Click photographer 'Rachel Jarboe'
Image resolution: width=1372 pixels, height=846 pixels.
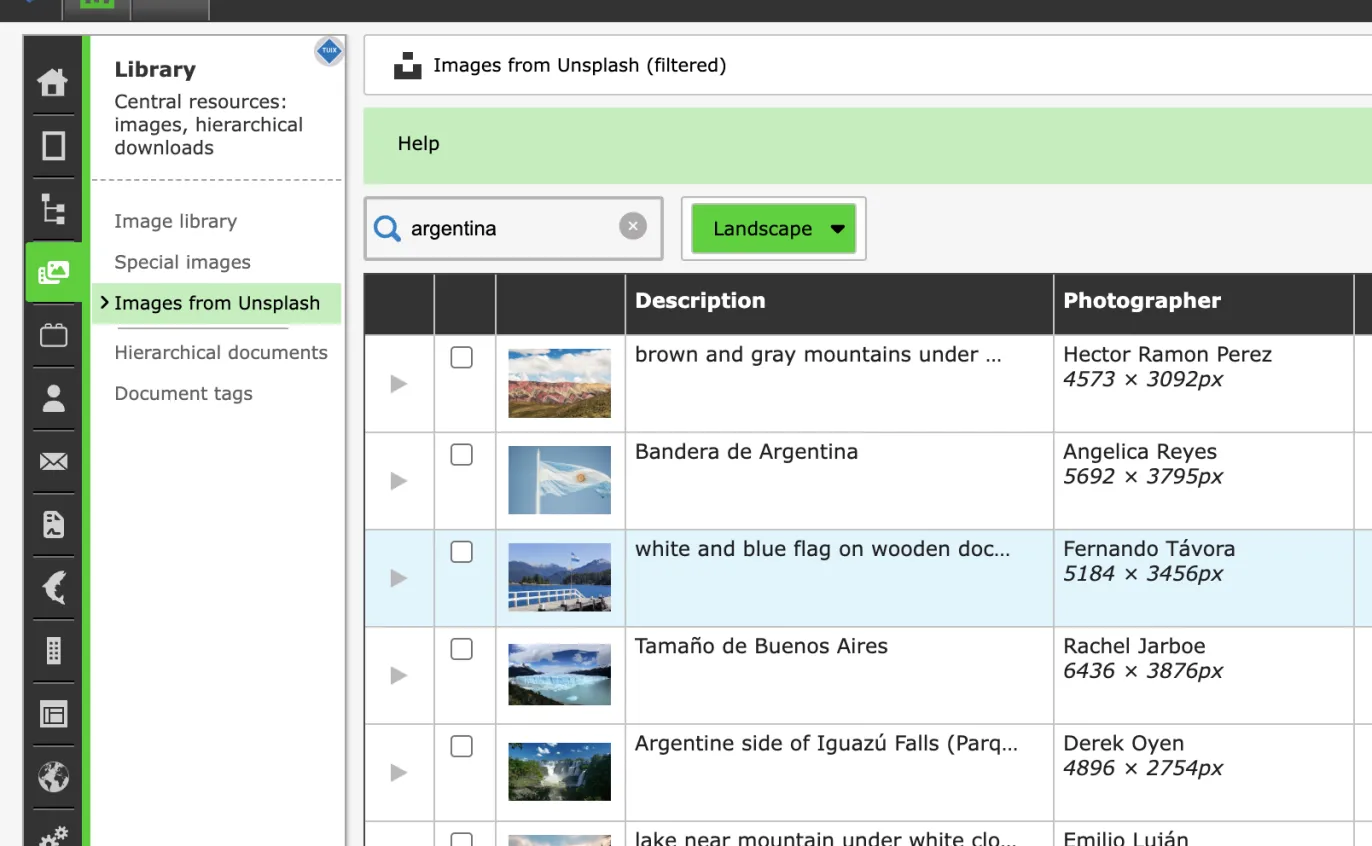point(1134,646)
